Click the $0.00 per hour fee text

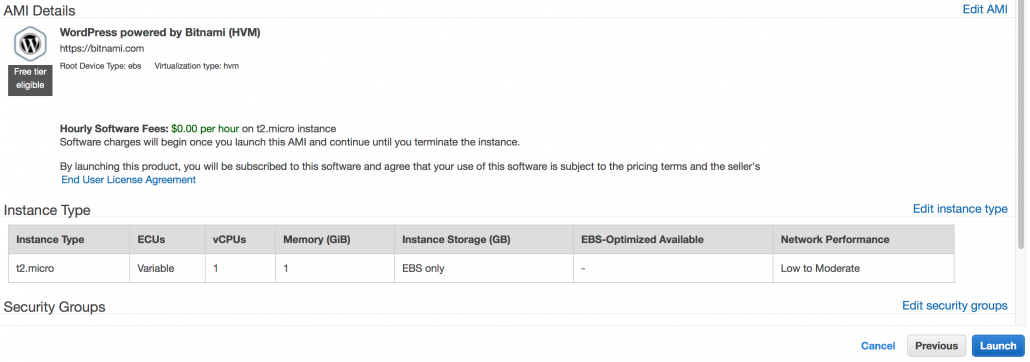205,129
